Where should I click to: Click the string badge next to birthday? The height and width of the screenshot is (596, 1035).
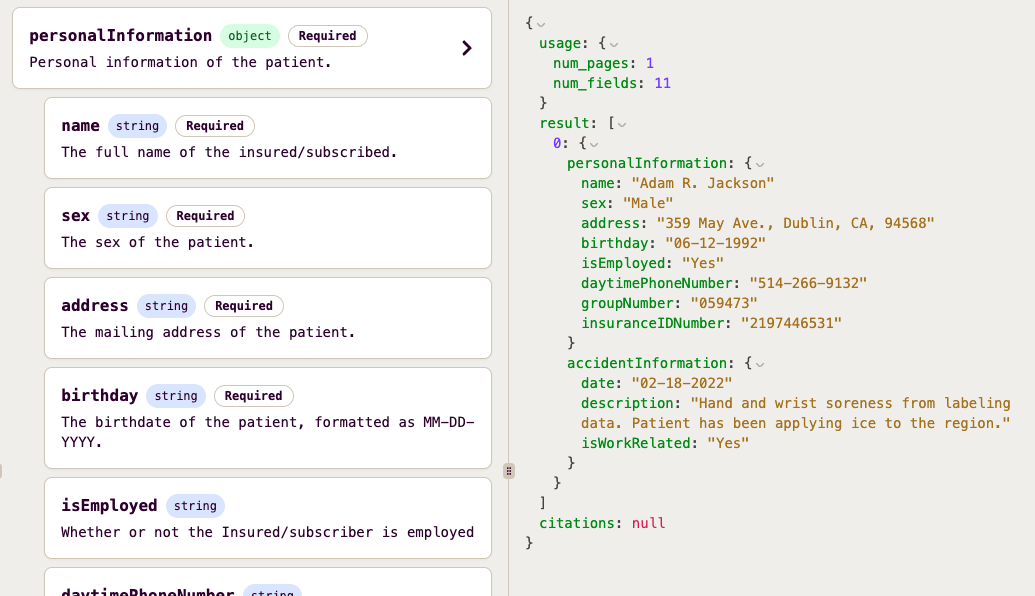[176, 395]
